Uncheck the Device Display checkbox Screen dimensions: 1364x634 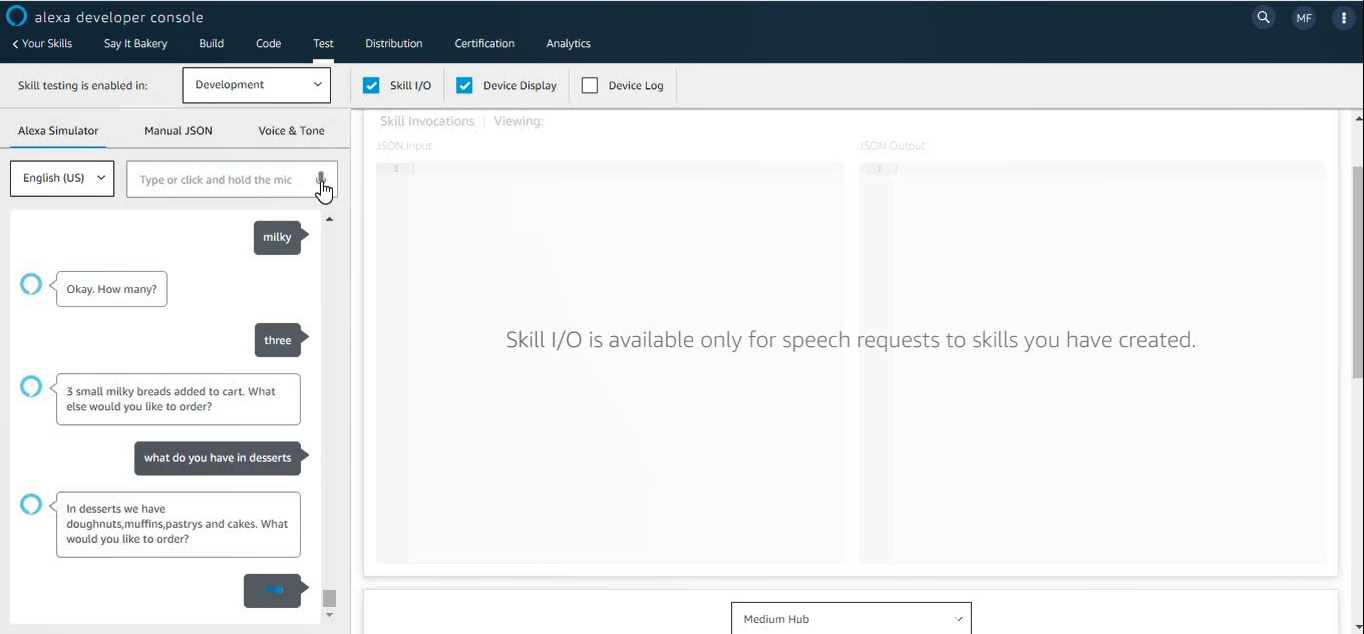(464, 85)
